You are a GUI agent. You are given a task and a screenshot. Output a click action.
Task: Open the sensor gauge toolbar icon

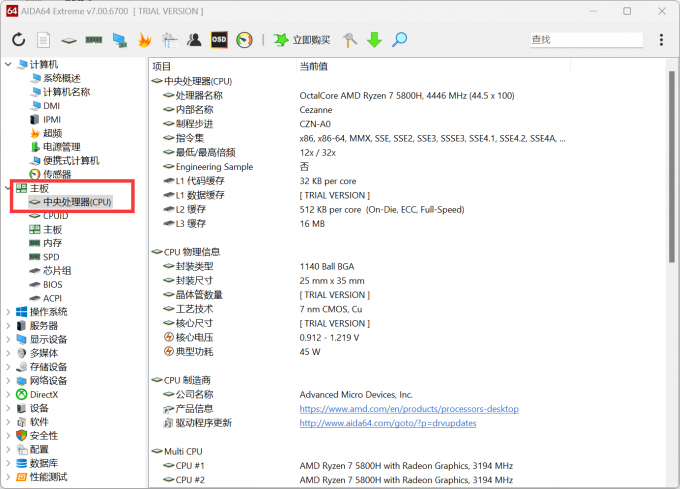(244, 40)
